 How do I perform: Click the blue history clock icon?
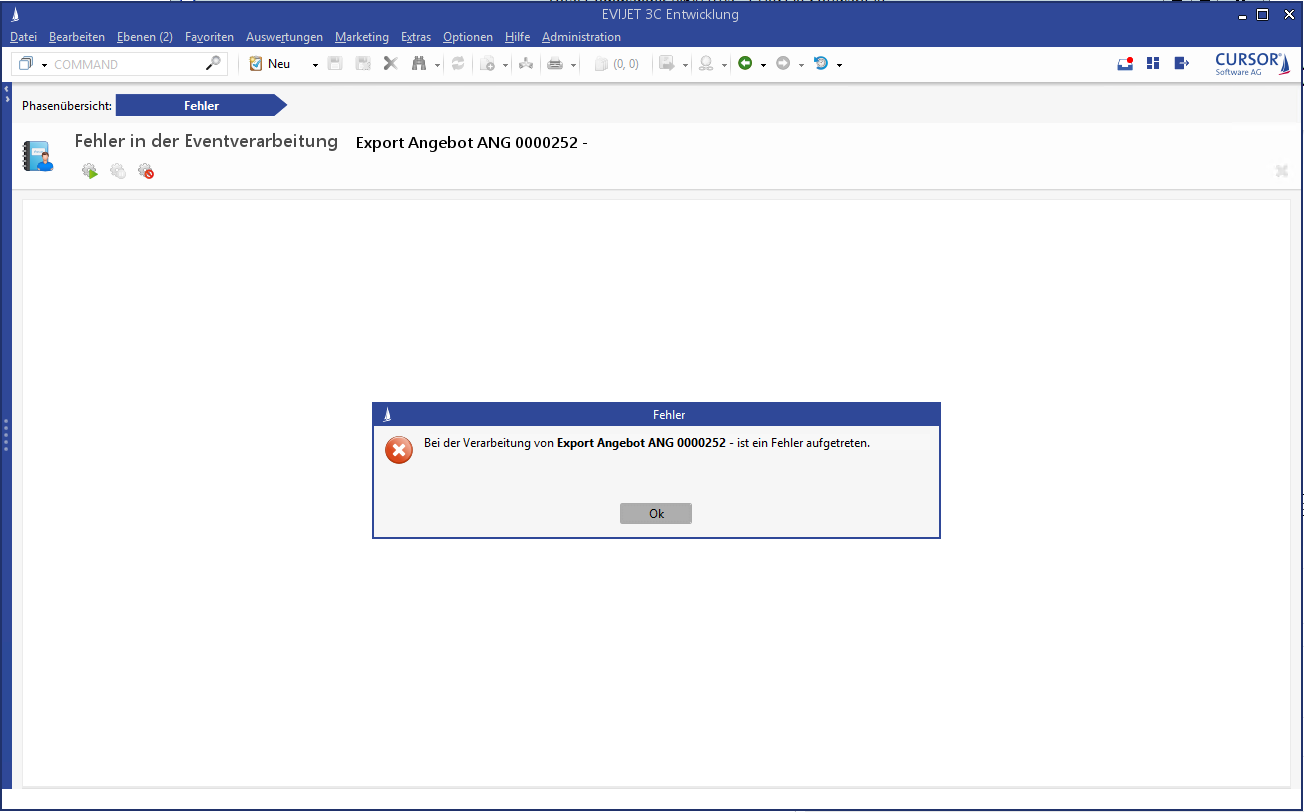pyautogui.click(x=821, y=64)
